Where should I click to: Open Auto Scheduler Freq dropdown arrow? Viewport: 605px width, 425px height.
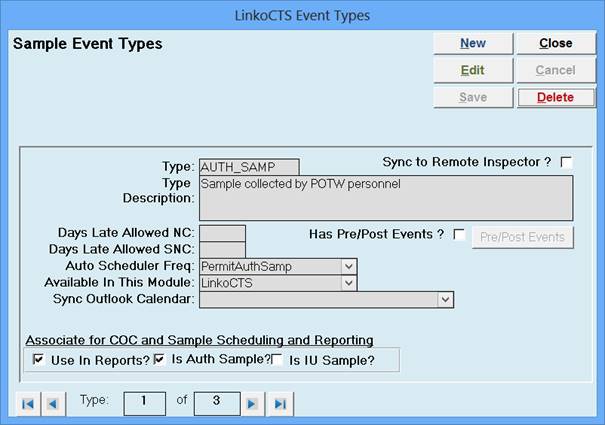[348, 266]
